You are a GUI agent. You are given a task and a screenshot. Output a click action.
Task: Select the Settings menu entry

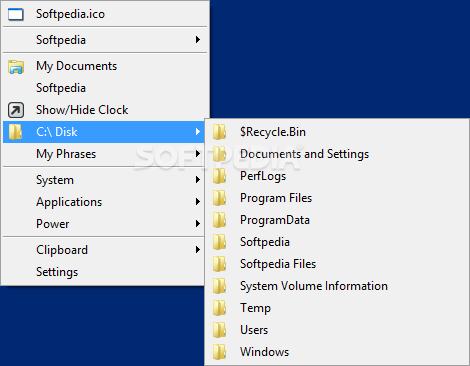click(104, 272)
